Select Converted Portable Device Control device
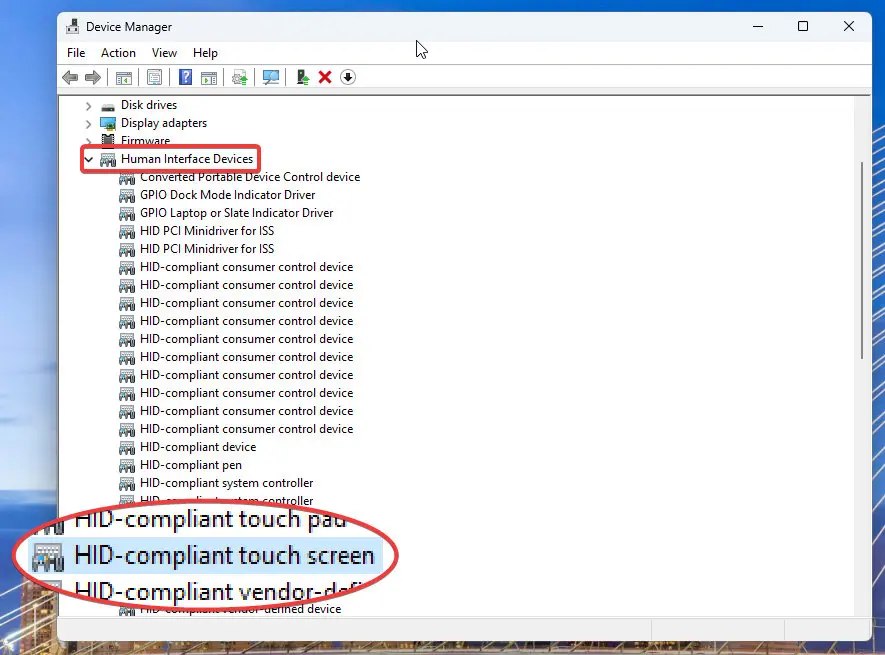The image size is (885, 655). pos(249,177)
